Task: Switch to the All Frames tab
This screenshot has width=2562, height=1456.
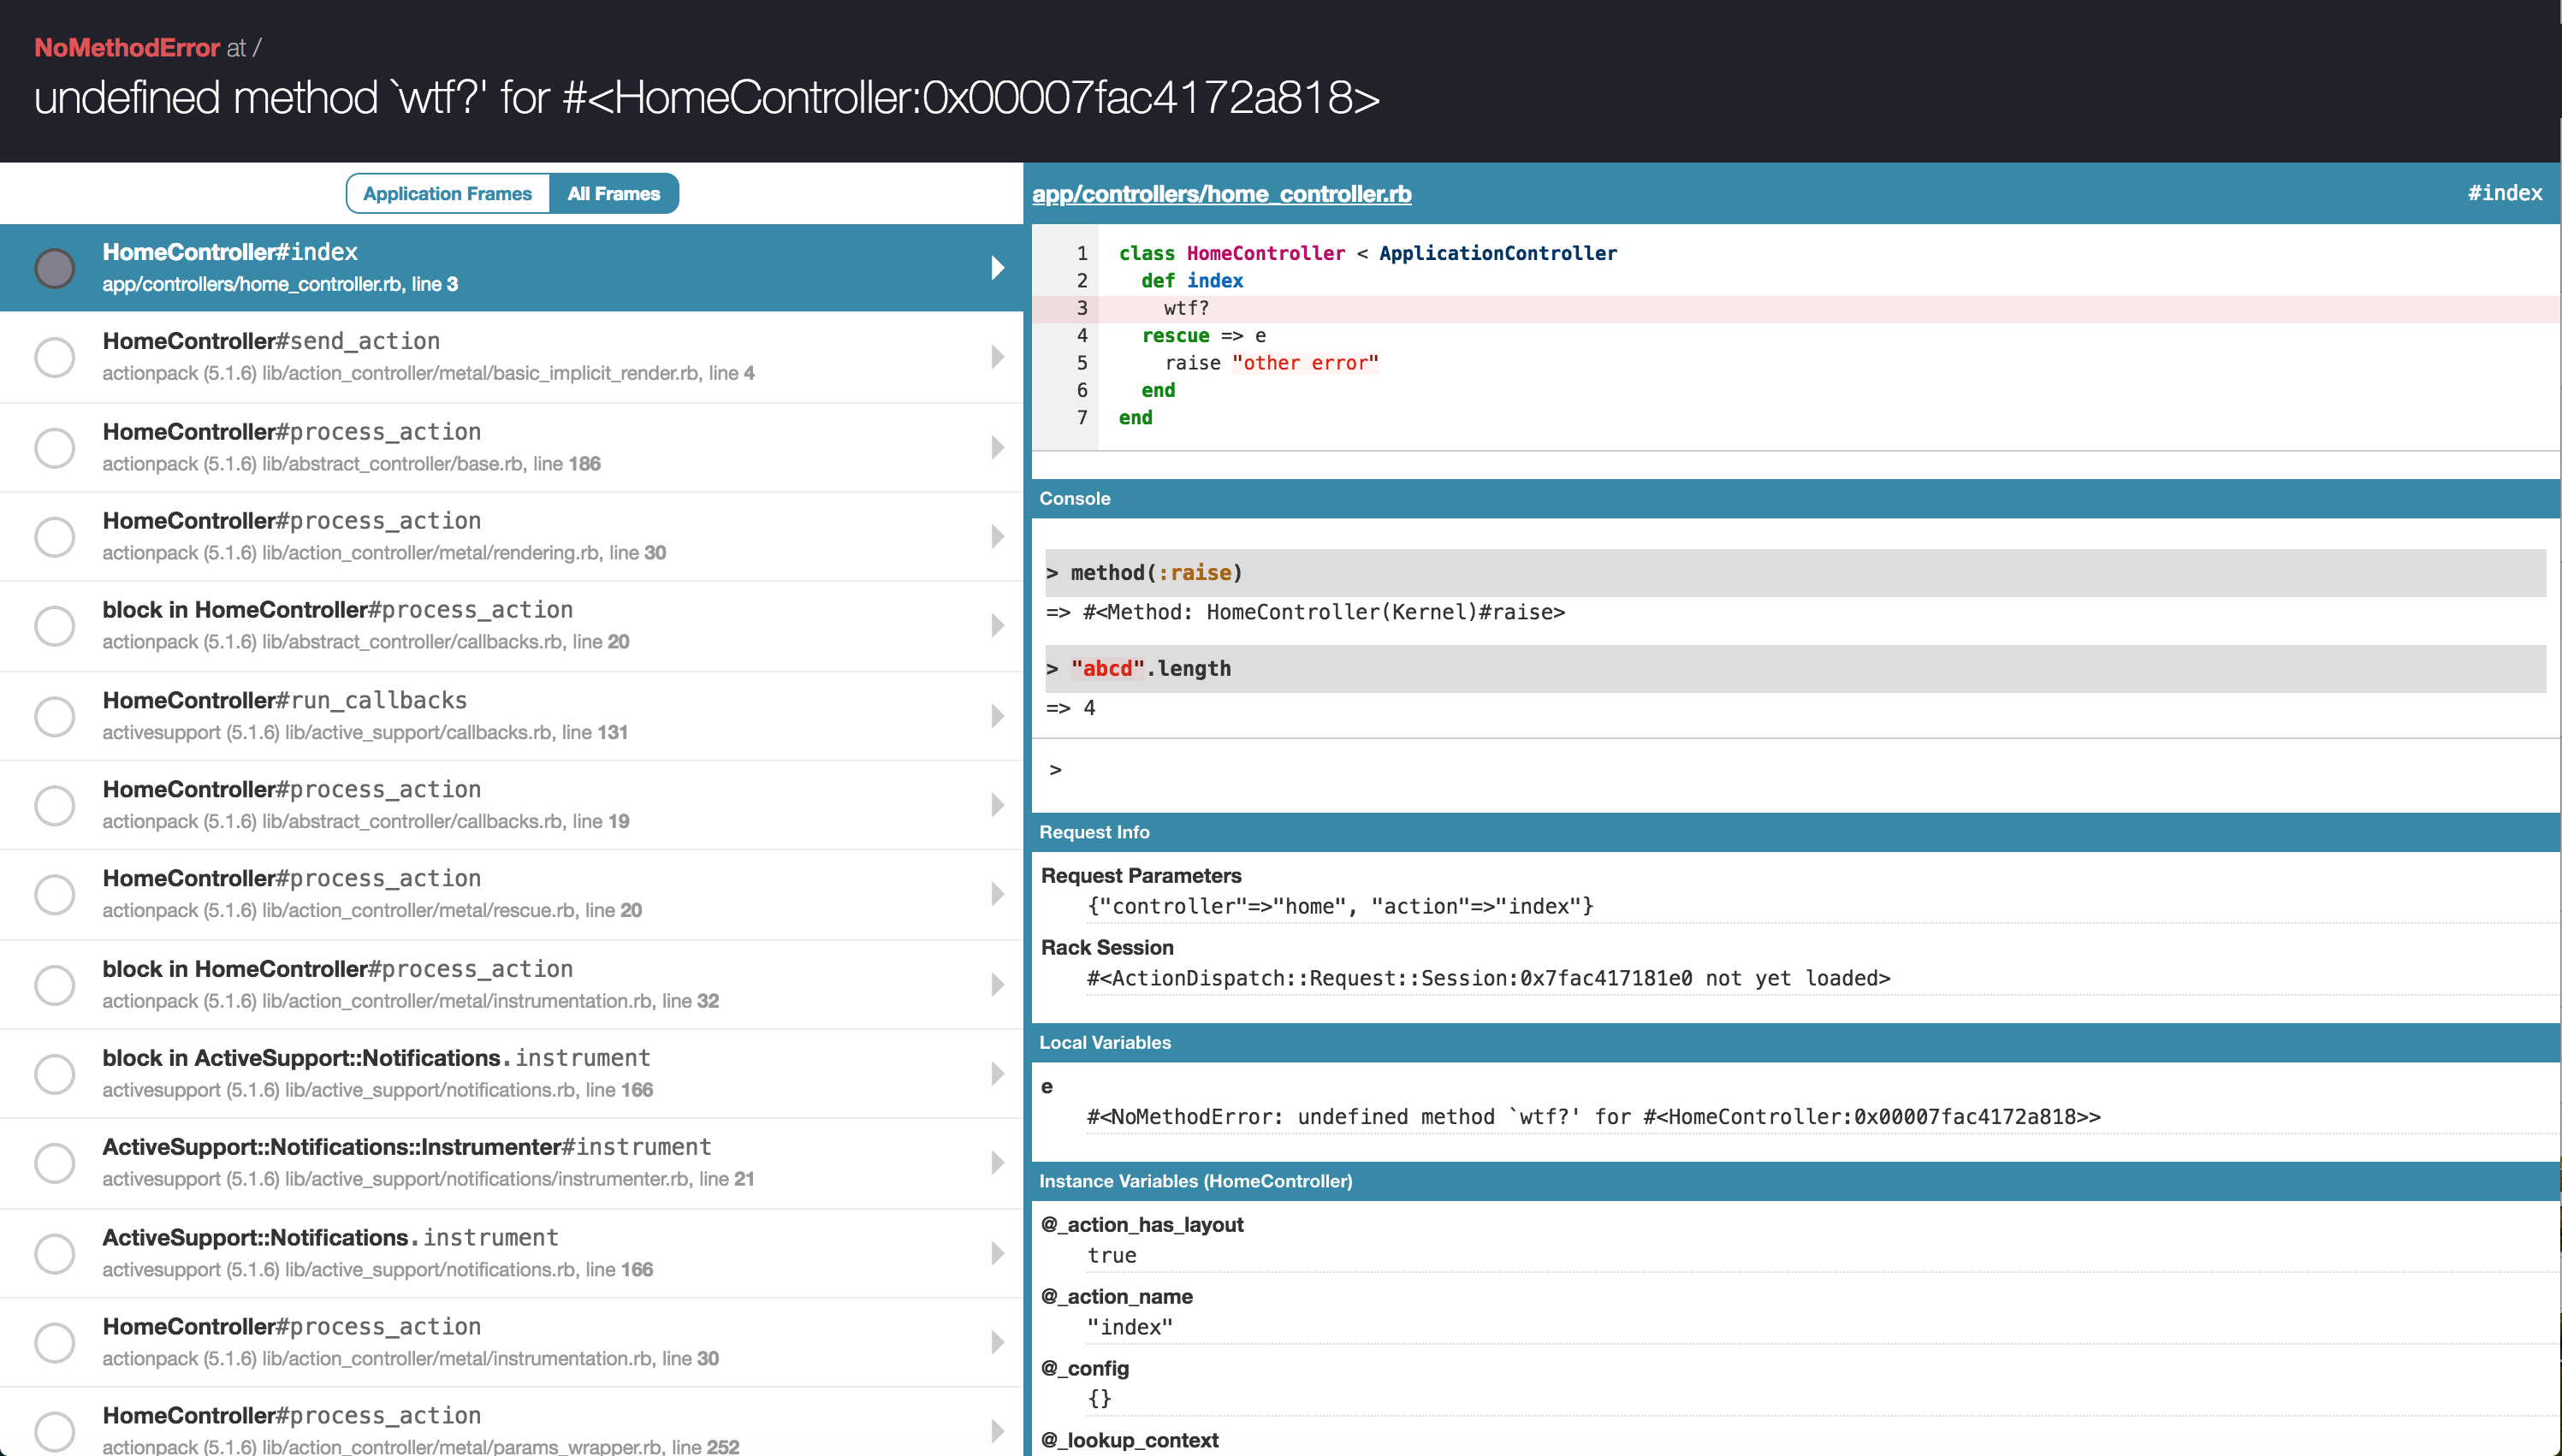Action: (613, 193)
